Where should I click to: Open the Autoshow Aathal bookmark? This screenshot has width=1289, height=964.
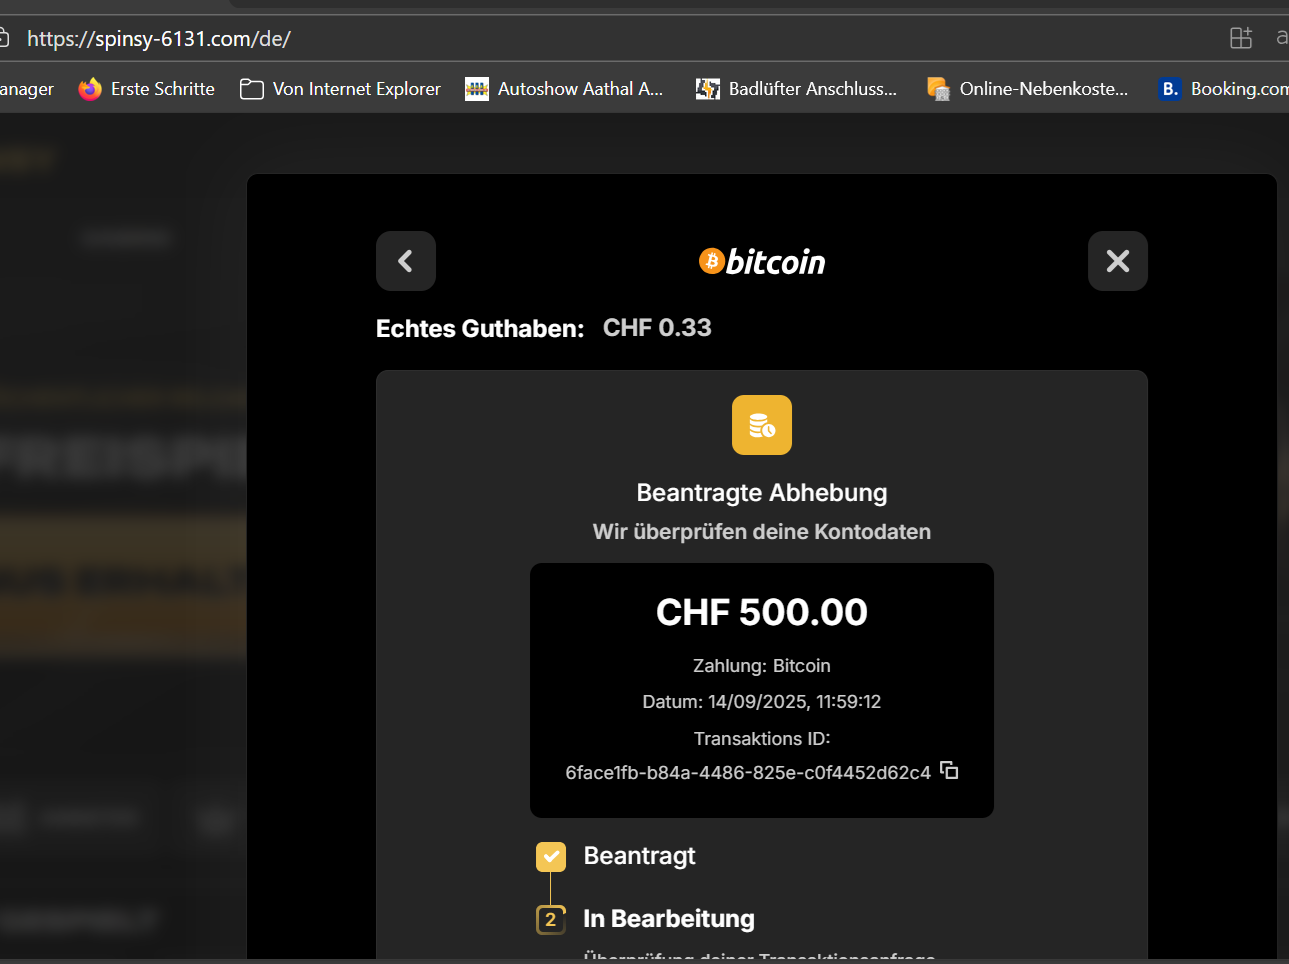tap(564, 89)
